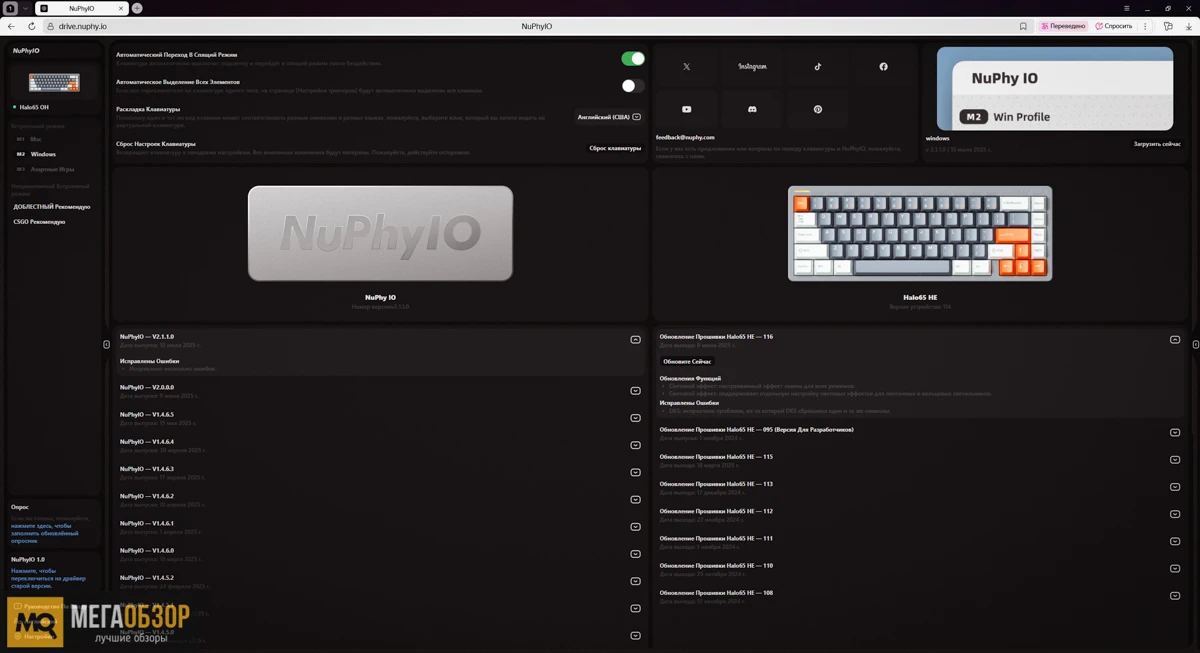Click Обновите Сейчас firmware update button
The image size is (1200, 653).
click(687, 362)
